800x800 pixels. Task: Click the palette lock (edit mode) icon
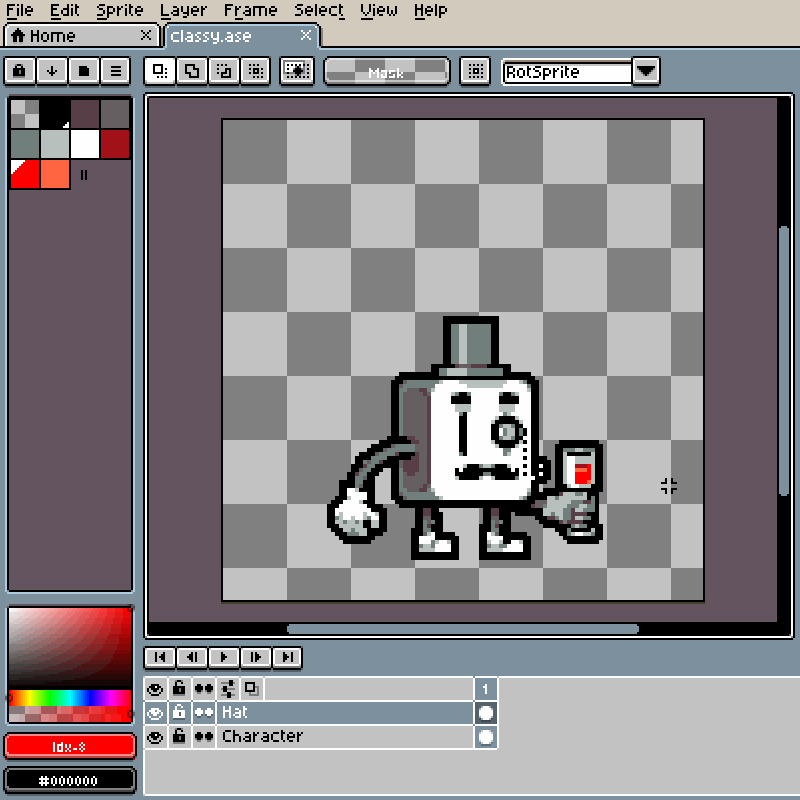pos(19,71)
